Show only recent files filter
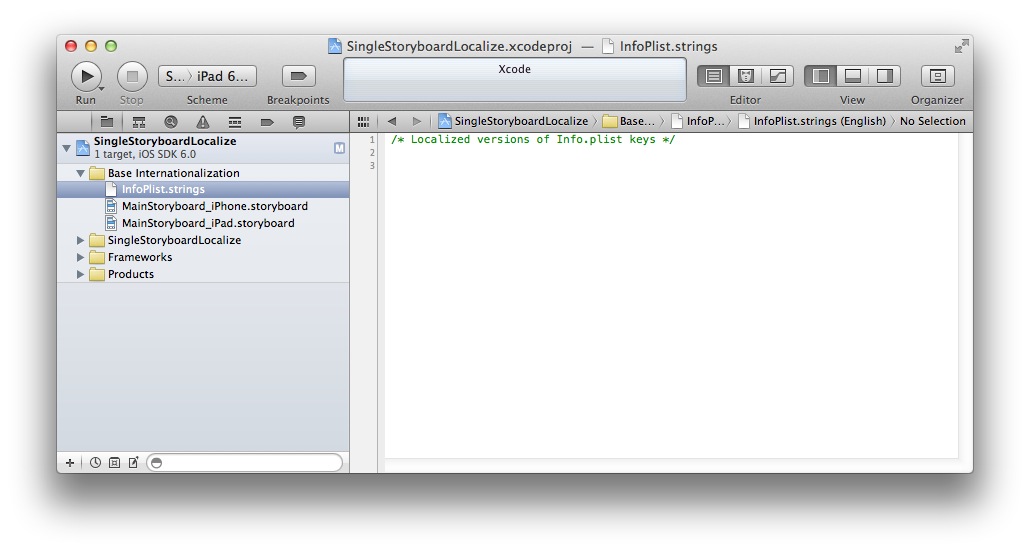Screen dimensions: 1030x552 [95, 463]
